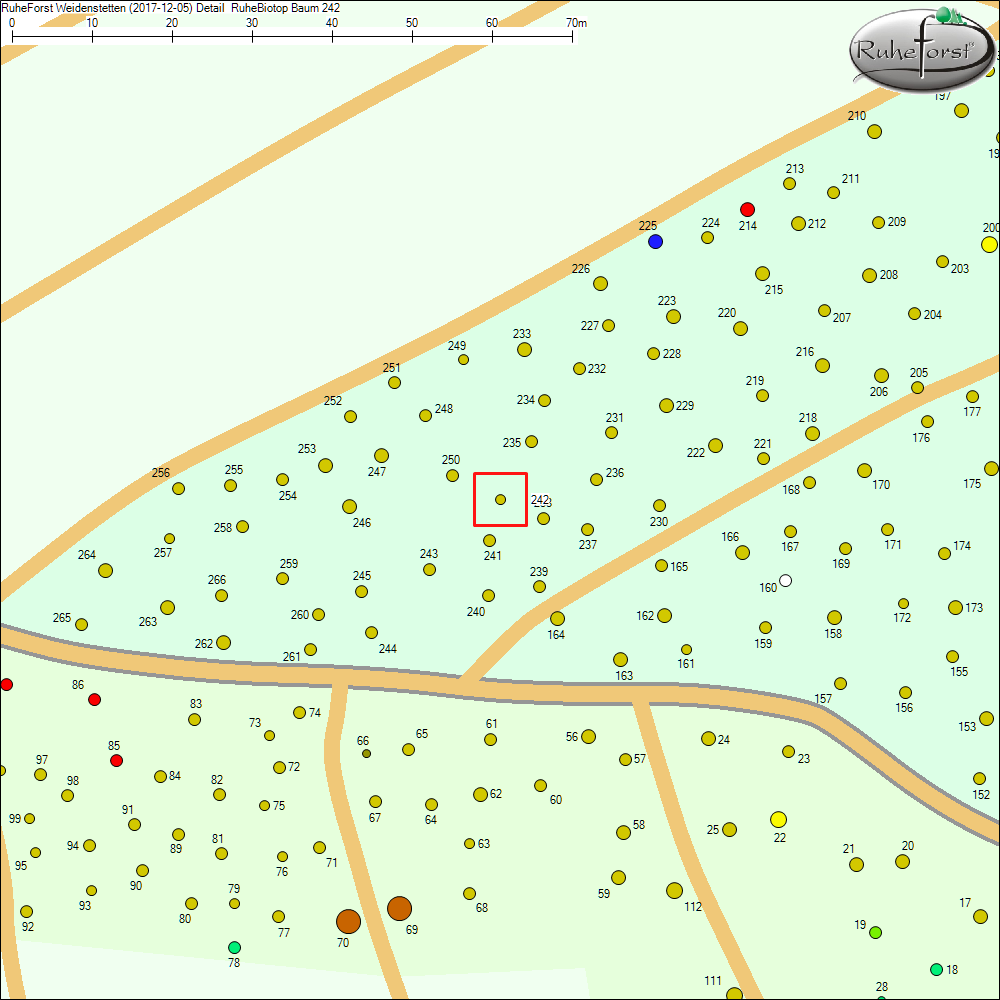Select the yellow tree marker 22
Screen dimensions: 1000x1000
778,819
